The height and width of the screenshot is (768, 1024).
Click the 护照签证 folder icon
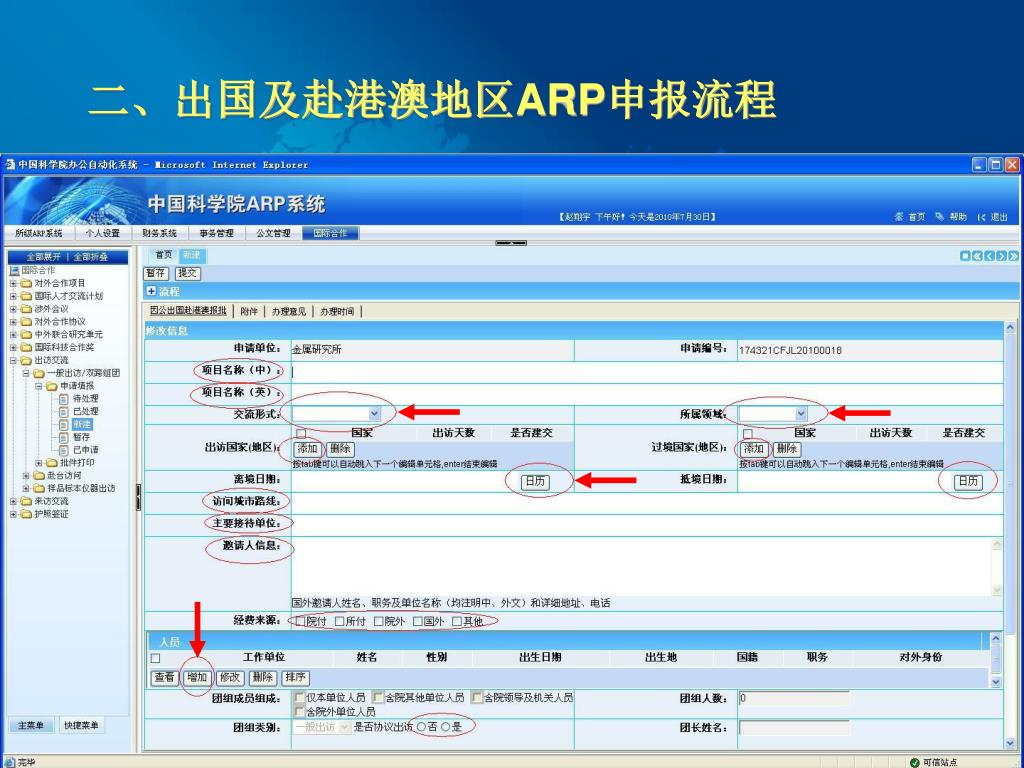pos(26,514)
